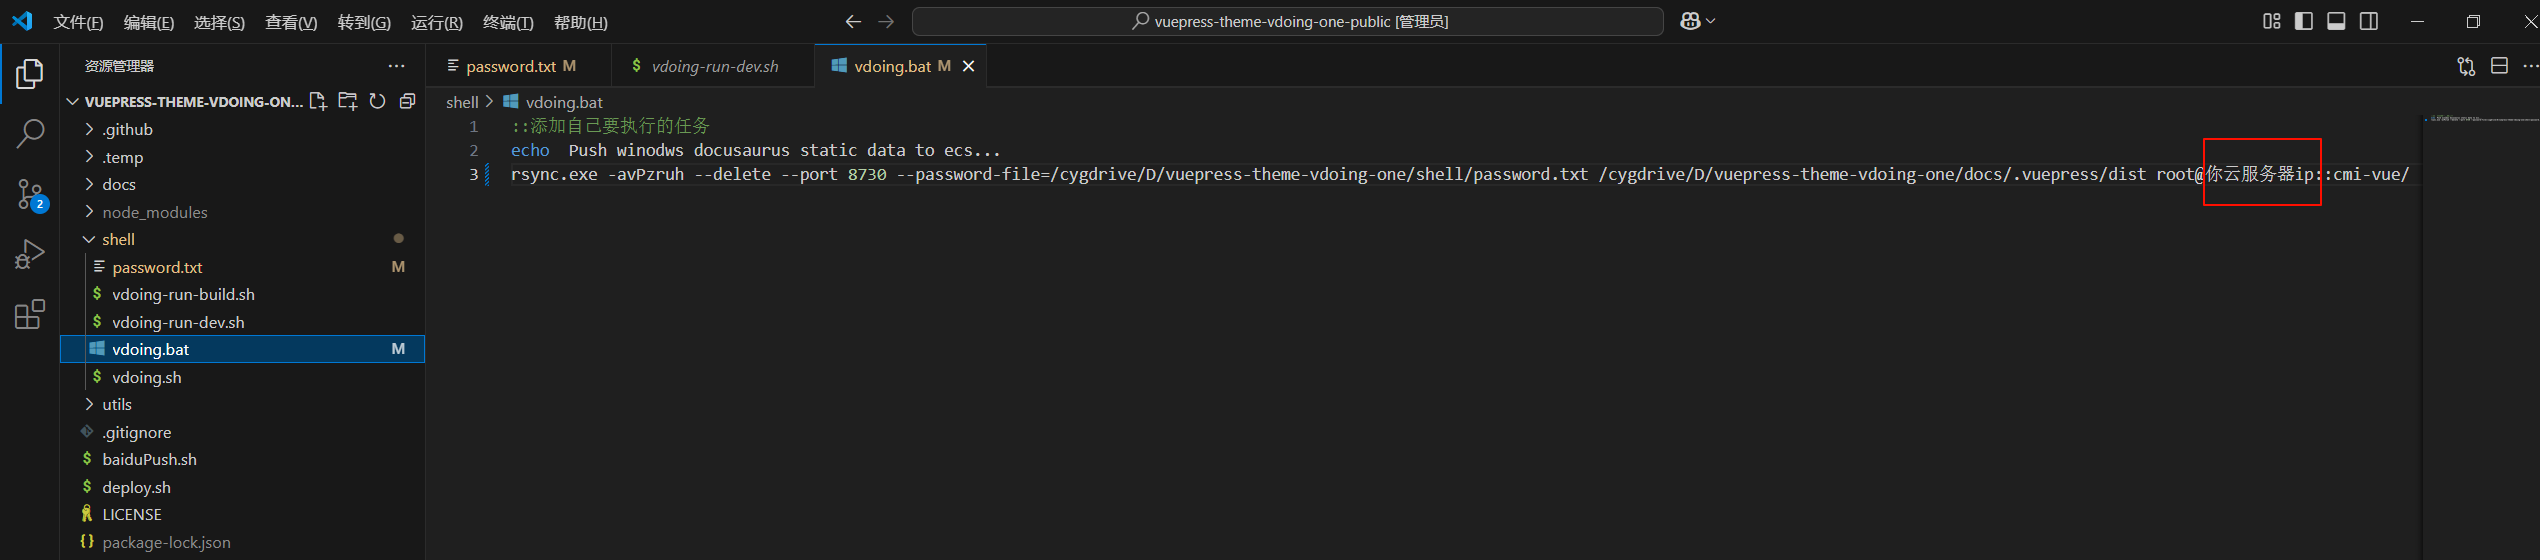
Task: Open the Run and Debug view
Action: click(30, 254)
